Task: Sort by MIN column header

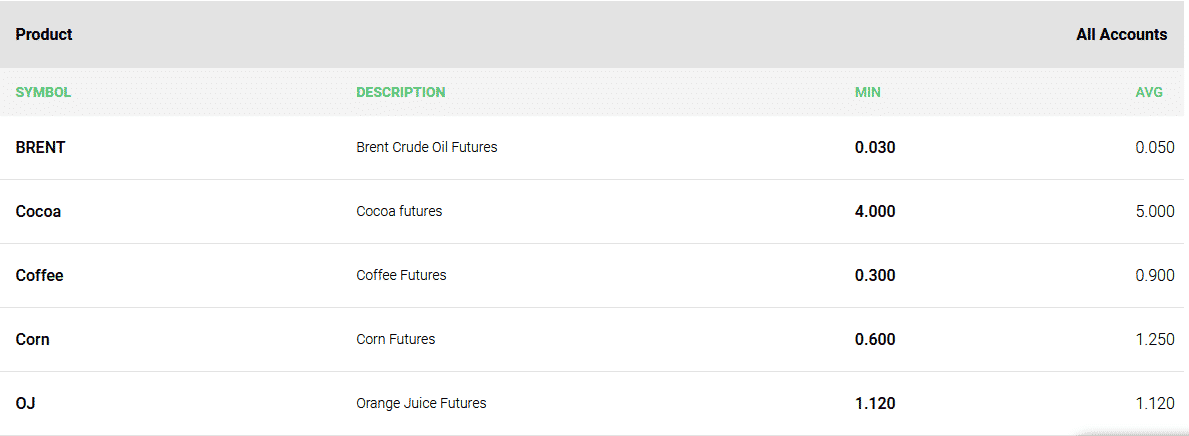Action: point(867,93)
